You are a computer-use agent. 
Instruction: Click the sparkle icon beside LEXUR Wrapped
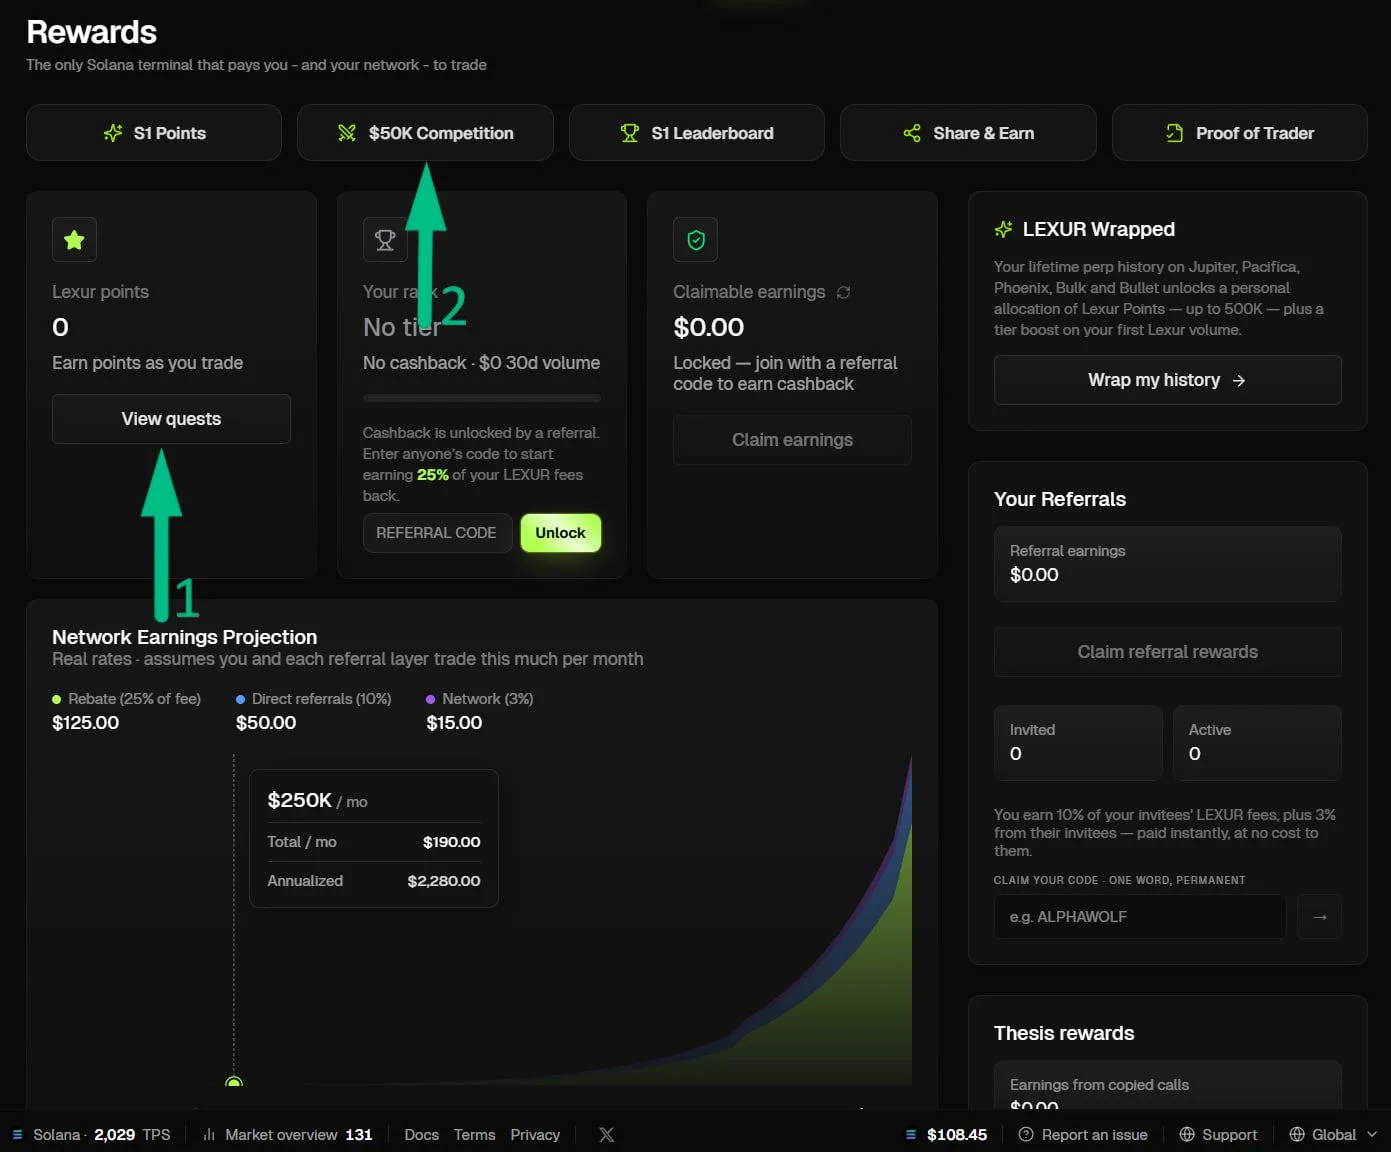[1003, 230]
